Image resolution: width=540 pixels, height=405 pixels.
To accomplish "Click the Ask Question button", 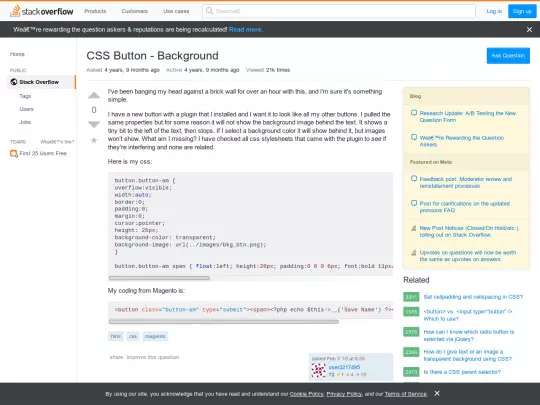I will (x=508, y=55).
